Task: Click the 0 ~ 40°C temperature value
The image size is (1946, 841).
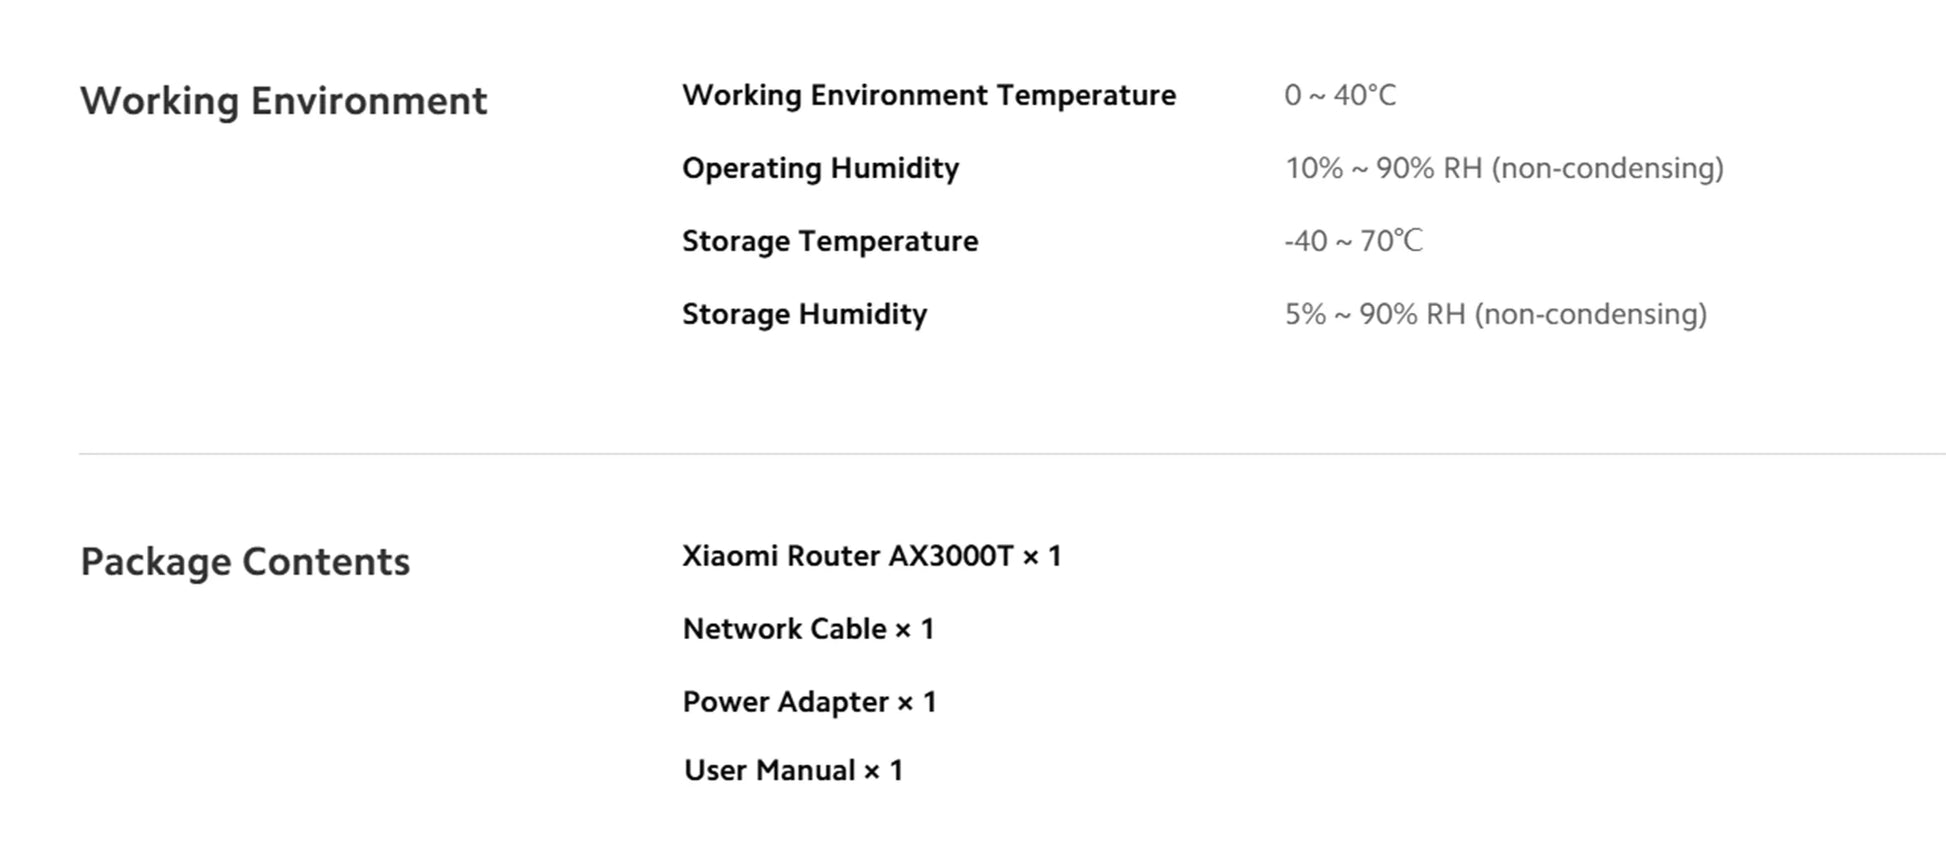Action: (1339, 95)
